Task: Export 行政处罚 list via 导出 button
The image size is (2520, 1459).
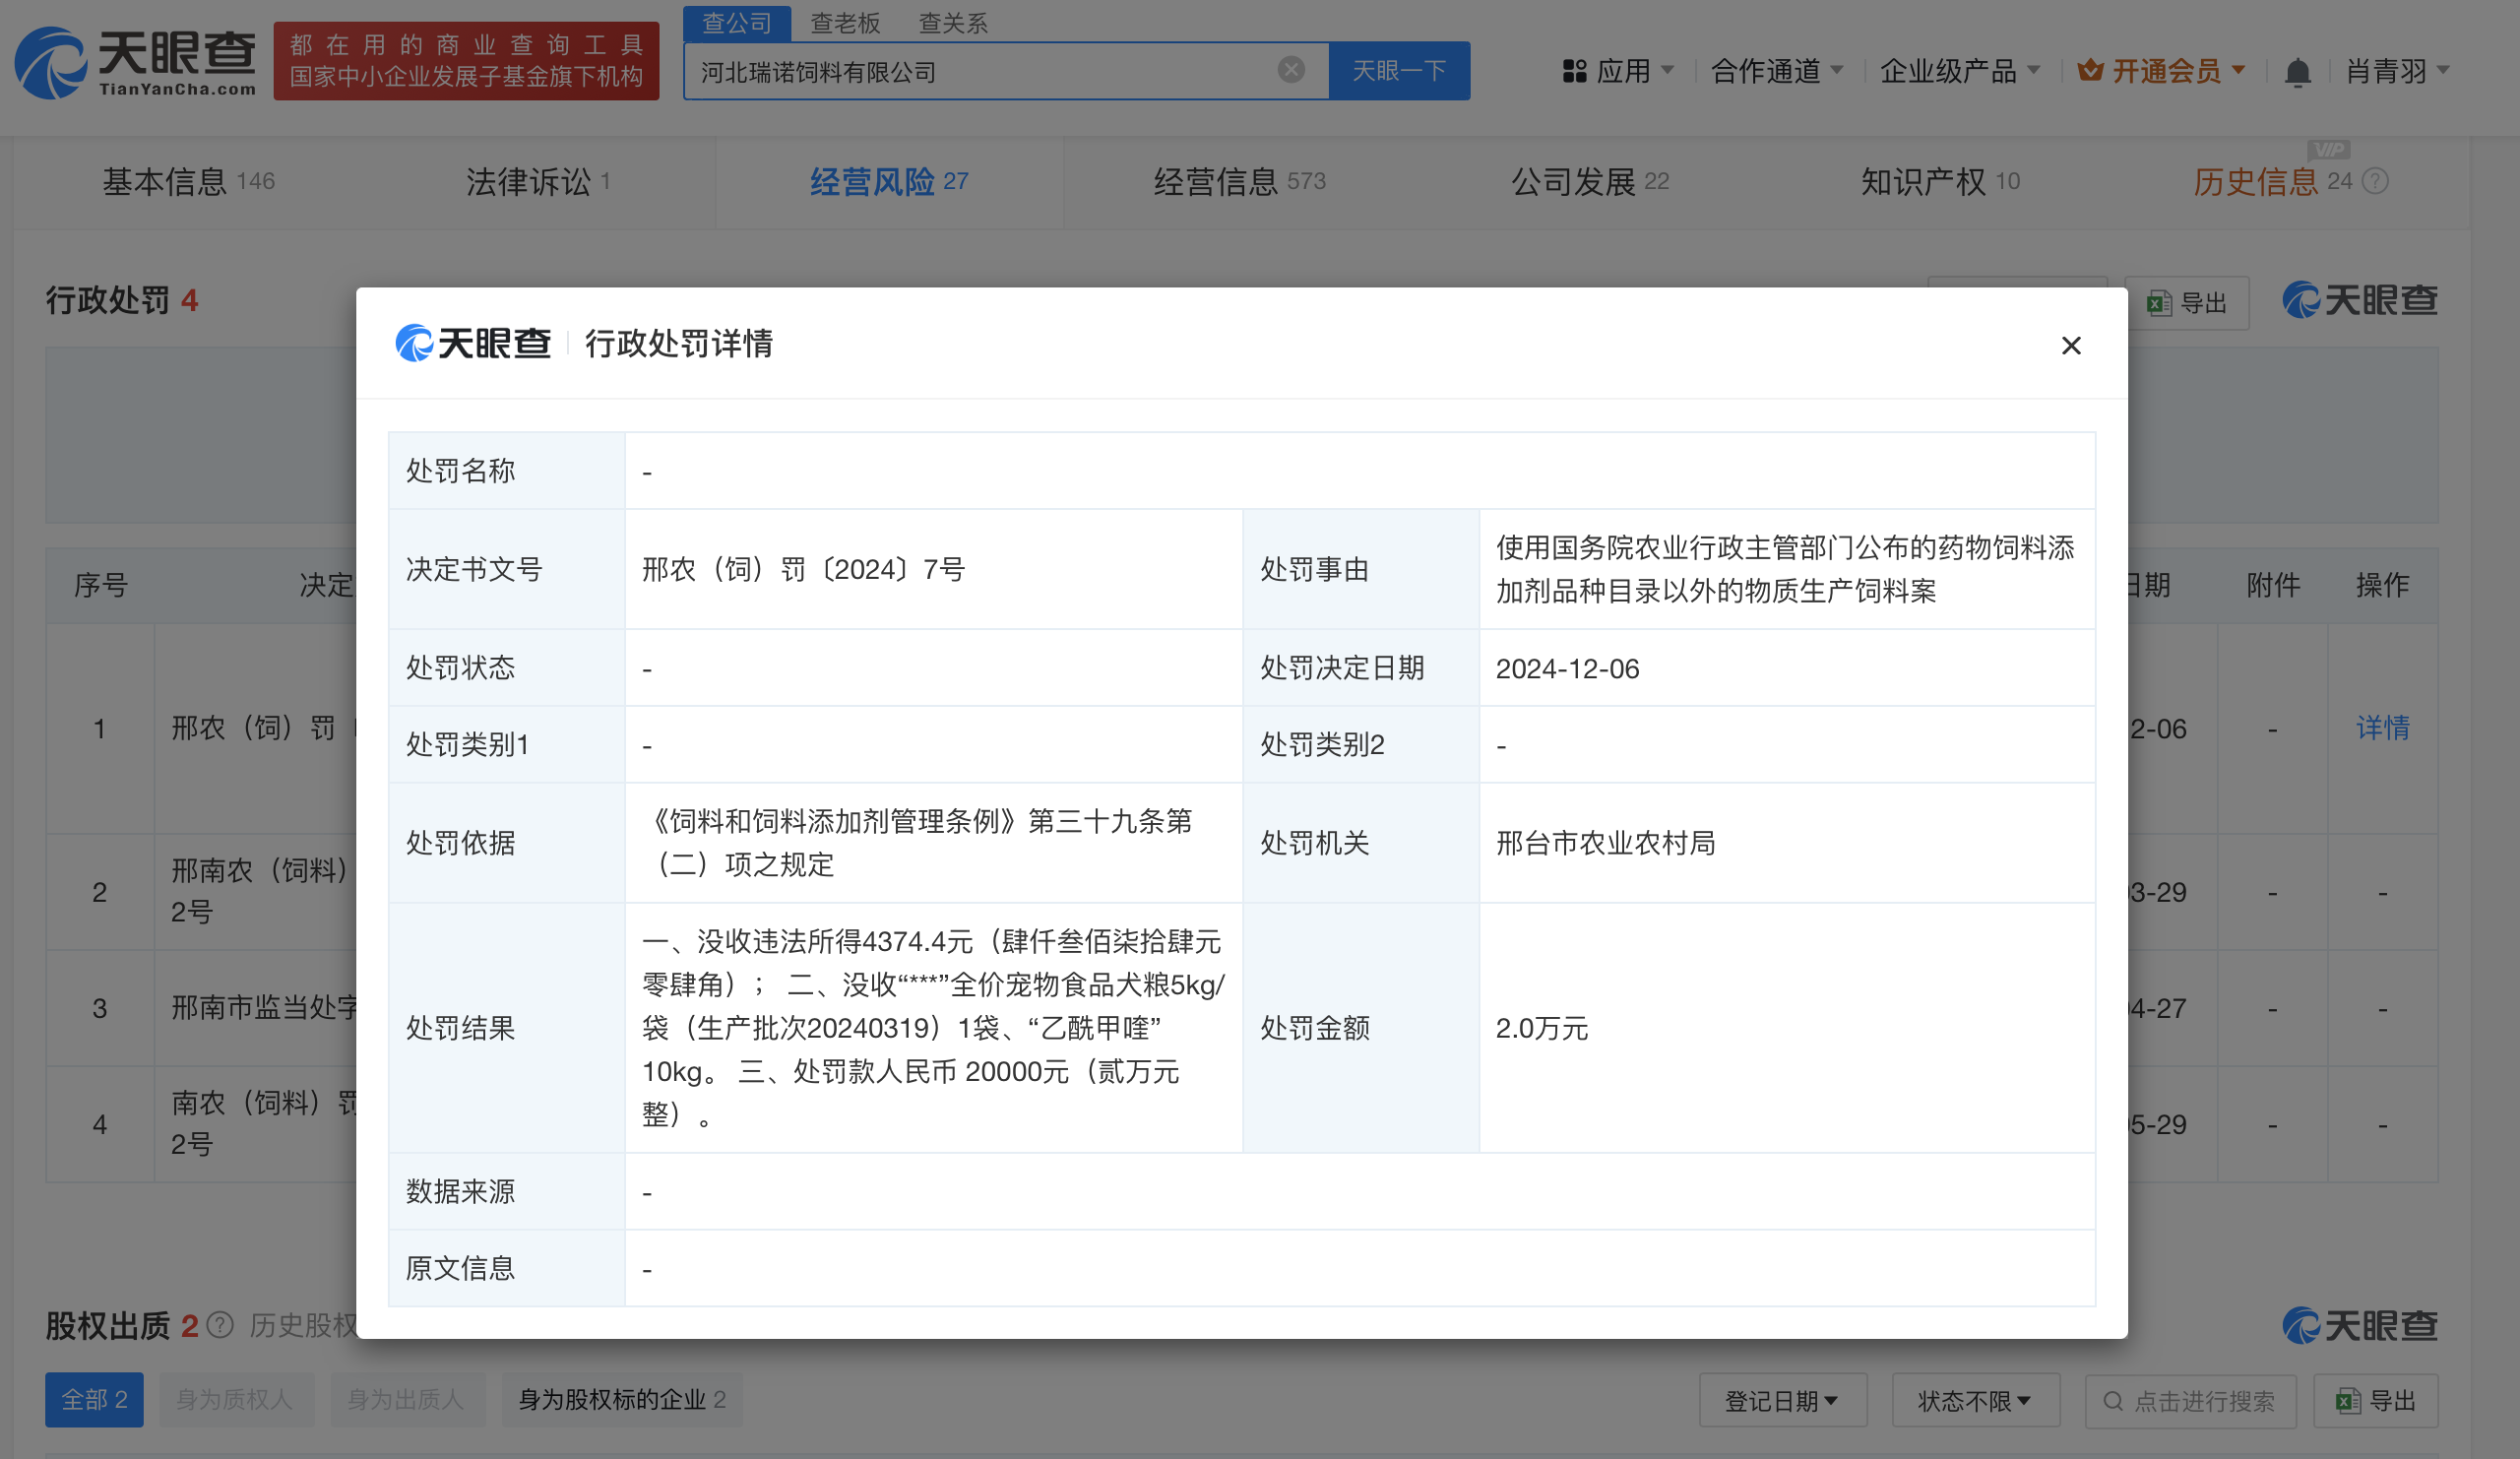Action: click(2189, 303)
